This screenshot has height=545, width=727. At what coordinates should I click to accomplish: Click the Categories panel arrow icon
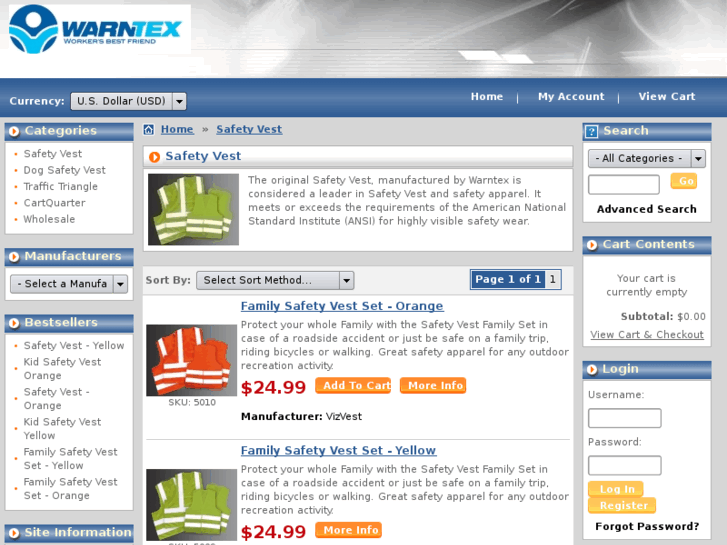[14, 131]
